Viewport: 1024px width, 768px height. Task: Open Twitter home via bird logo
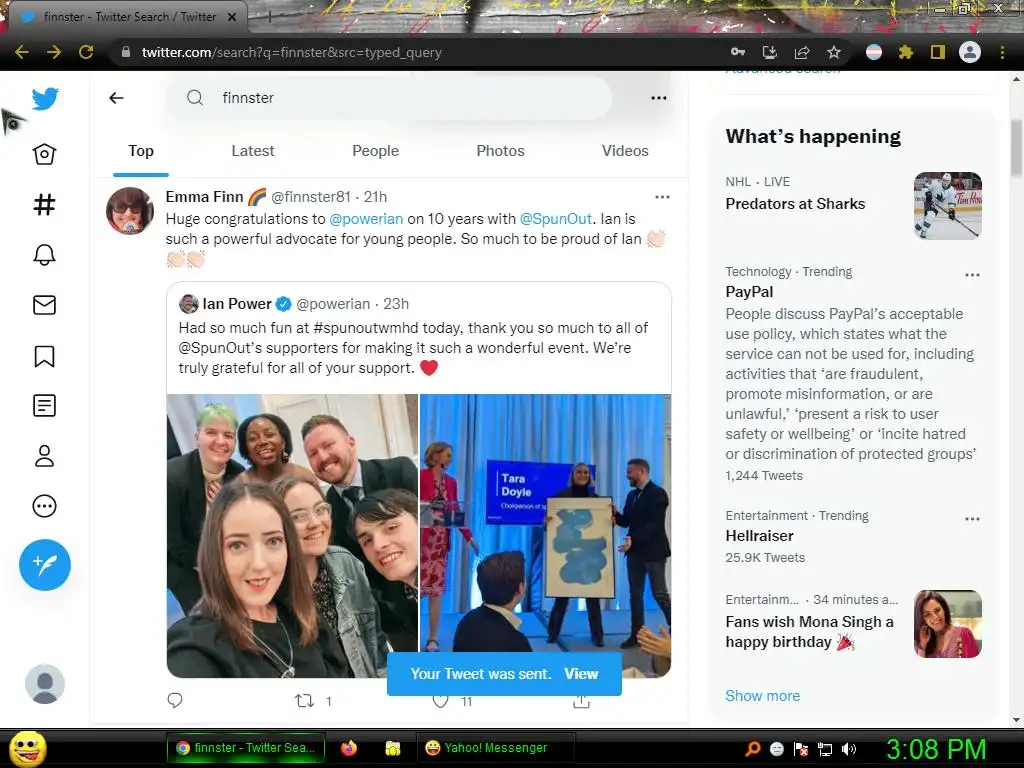click(44, 99)
